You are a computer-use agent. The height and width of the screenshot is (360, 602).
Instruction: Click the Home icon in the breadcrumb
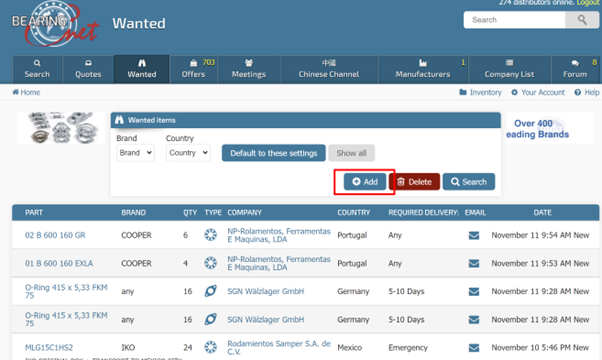(x=15, y=92)
